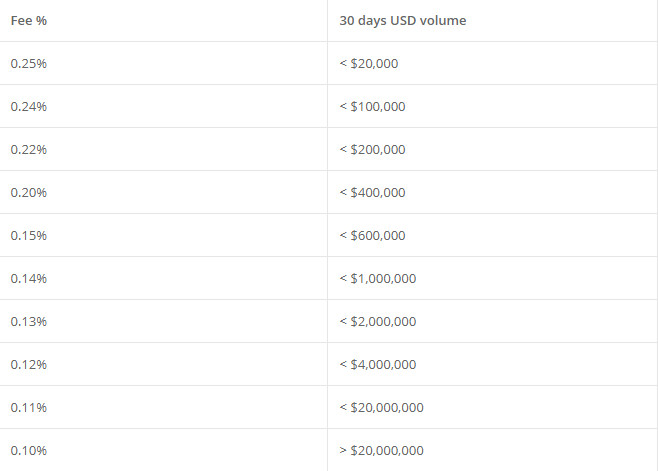This screenshot has width=658, height=471.
Task: Select the < $2,000,000 volume cell
Action: coord(492,322)
